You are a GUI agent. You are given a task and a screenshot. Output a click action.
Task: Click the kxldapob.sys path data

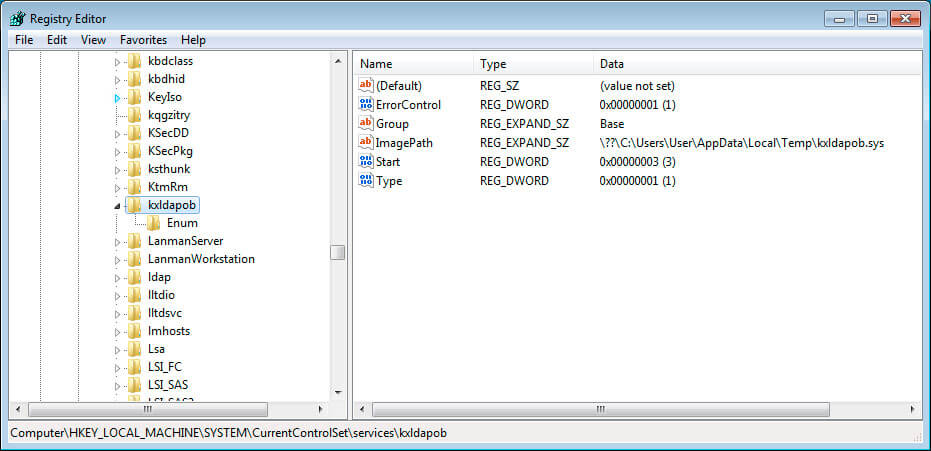(742, 143)
